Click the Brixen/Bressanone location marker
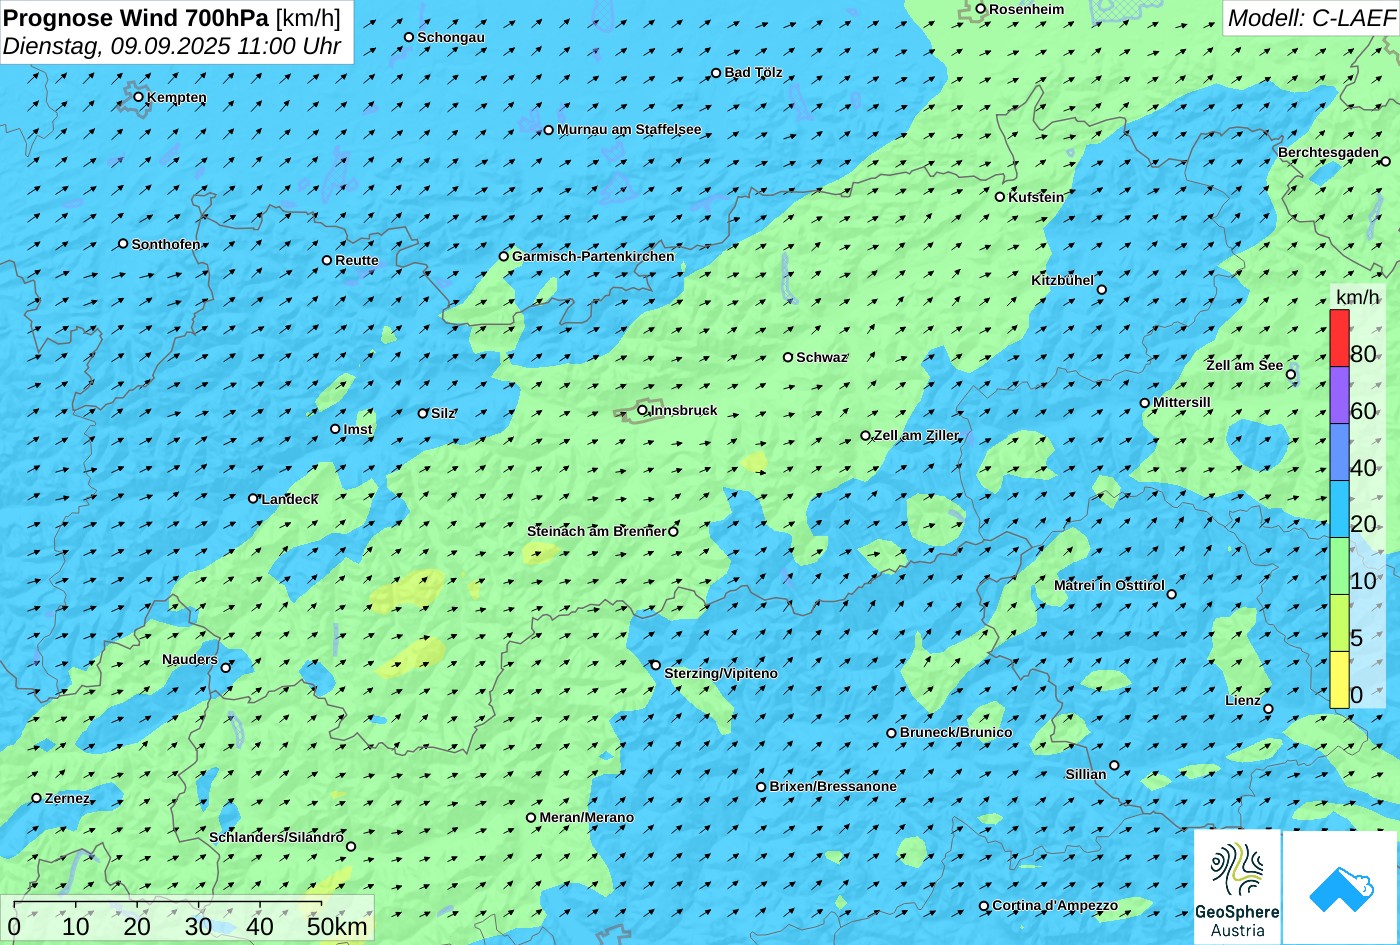This screenshot has width=1400, height=945. pos(761,787)
